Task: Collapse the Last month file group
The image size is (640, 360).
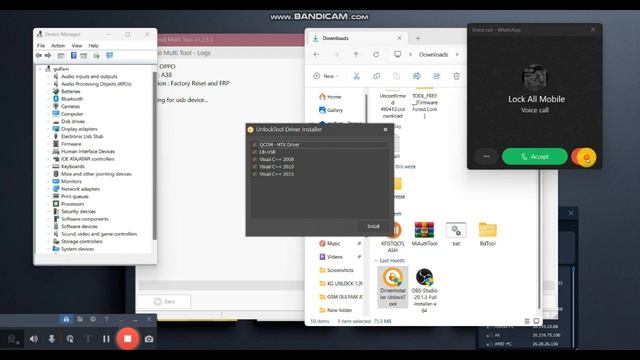Action: [x=376, y=260]
